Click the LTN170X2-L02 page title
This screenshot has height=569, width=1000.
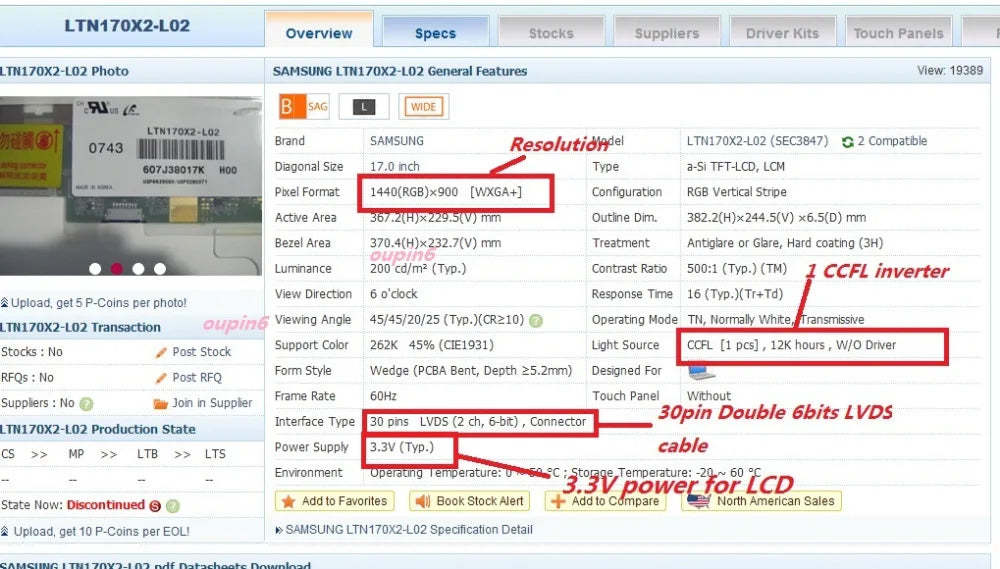[127, 26]
